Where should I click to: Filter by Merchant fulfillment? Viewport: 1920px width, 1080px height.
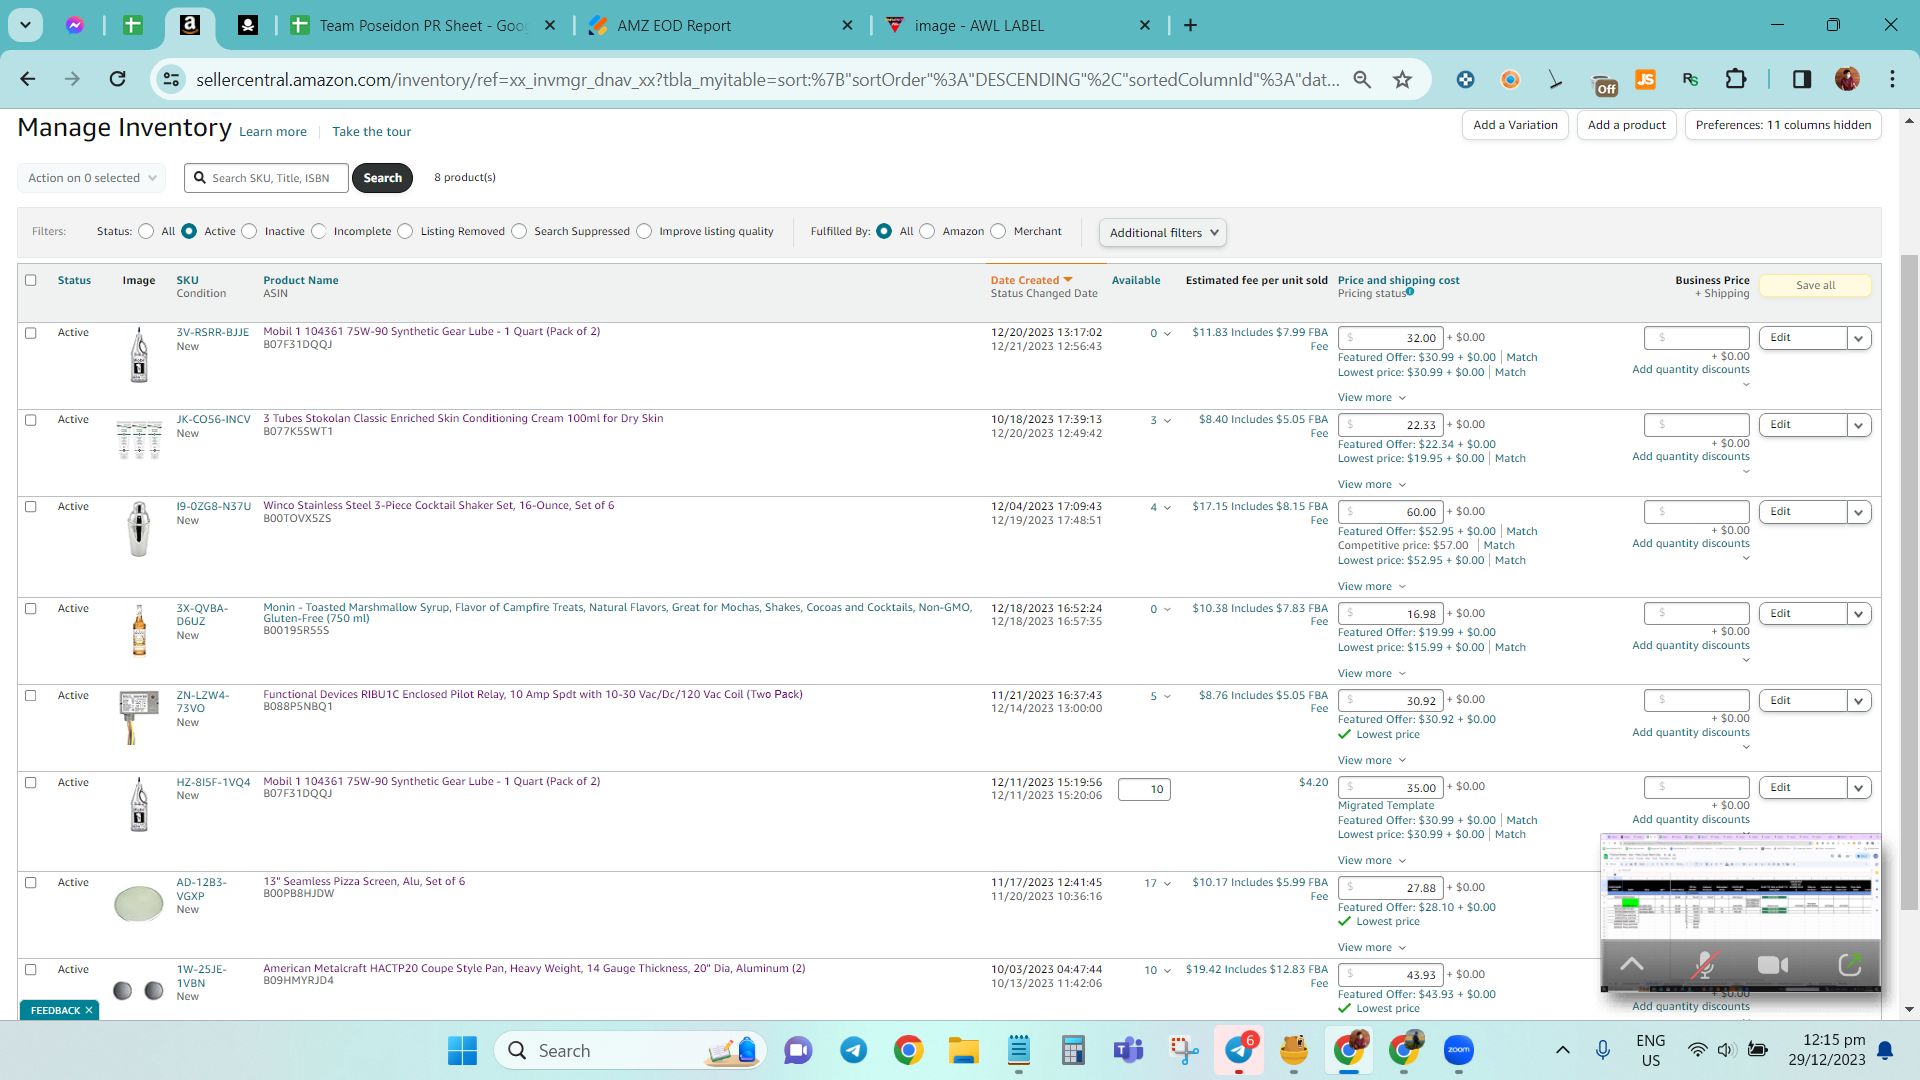(998, 232)
